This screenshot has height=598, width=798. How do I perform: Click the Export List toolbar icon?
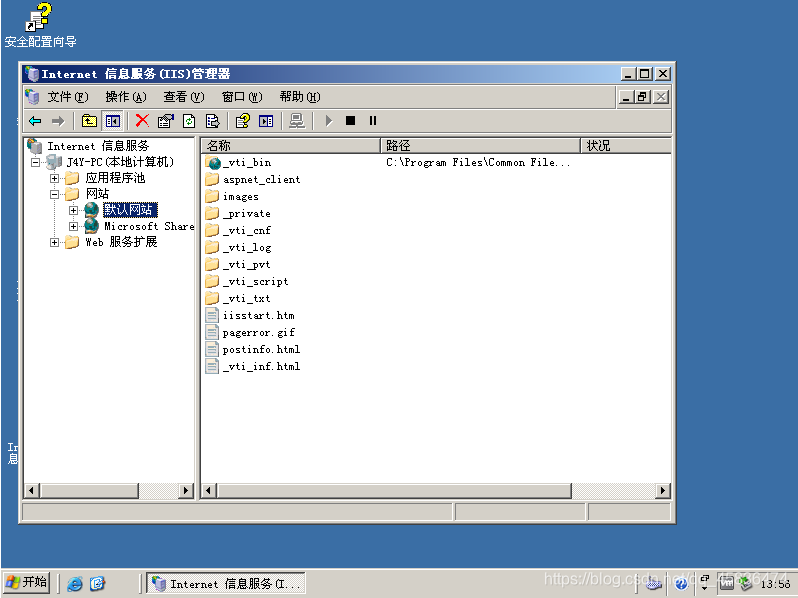point(212,121)
